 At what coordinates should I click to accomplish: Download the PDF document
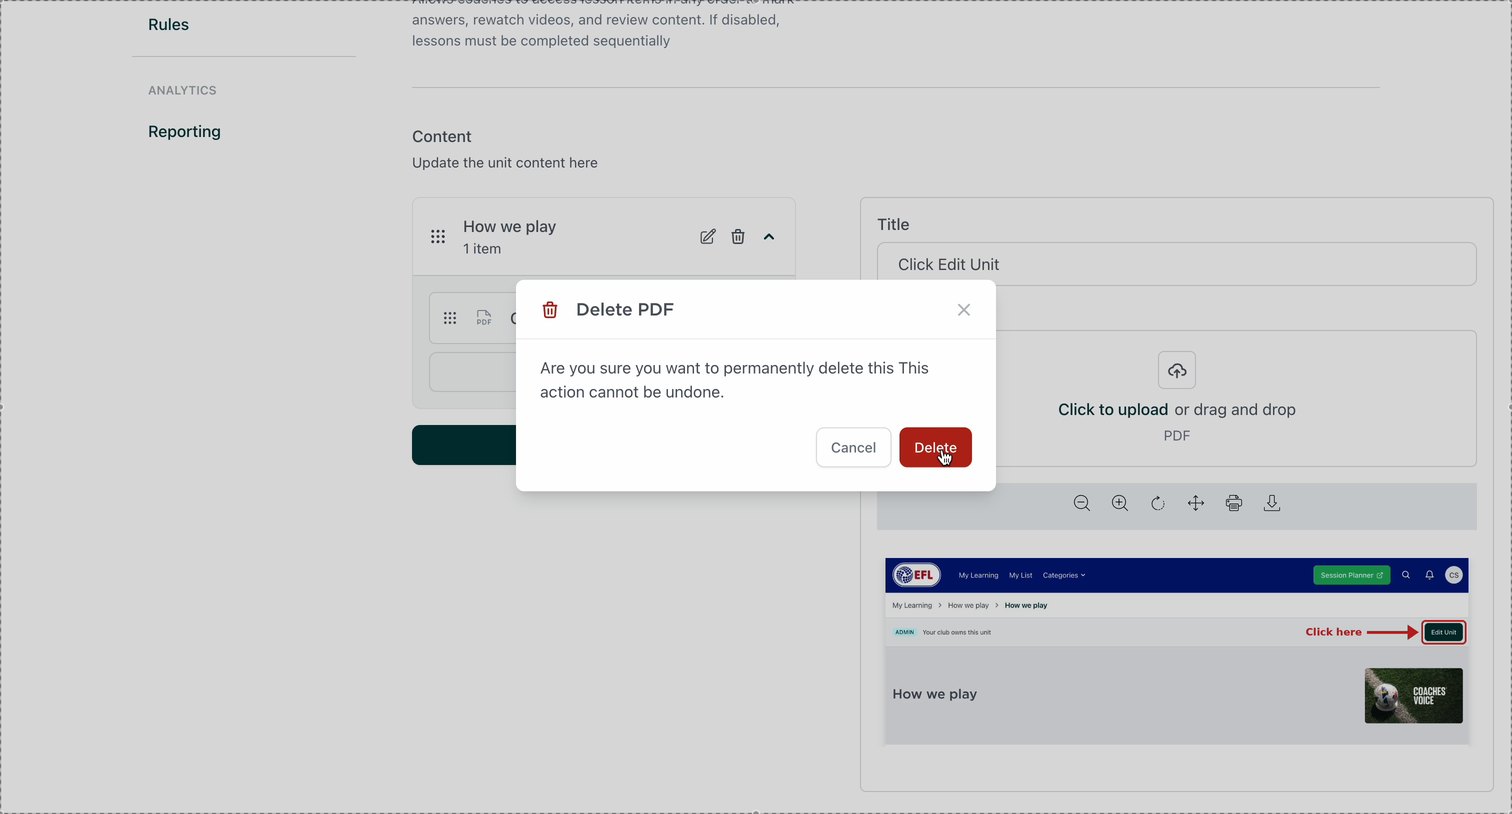(x=1272, y=503)
